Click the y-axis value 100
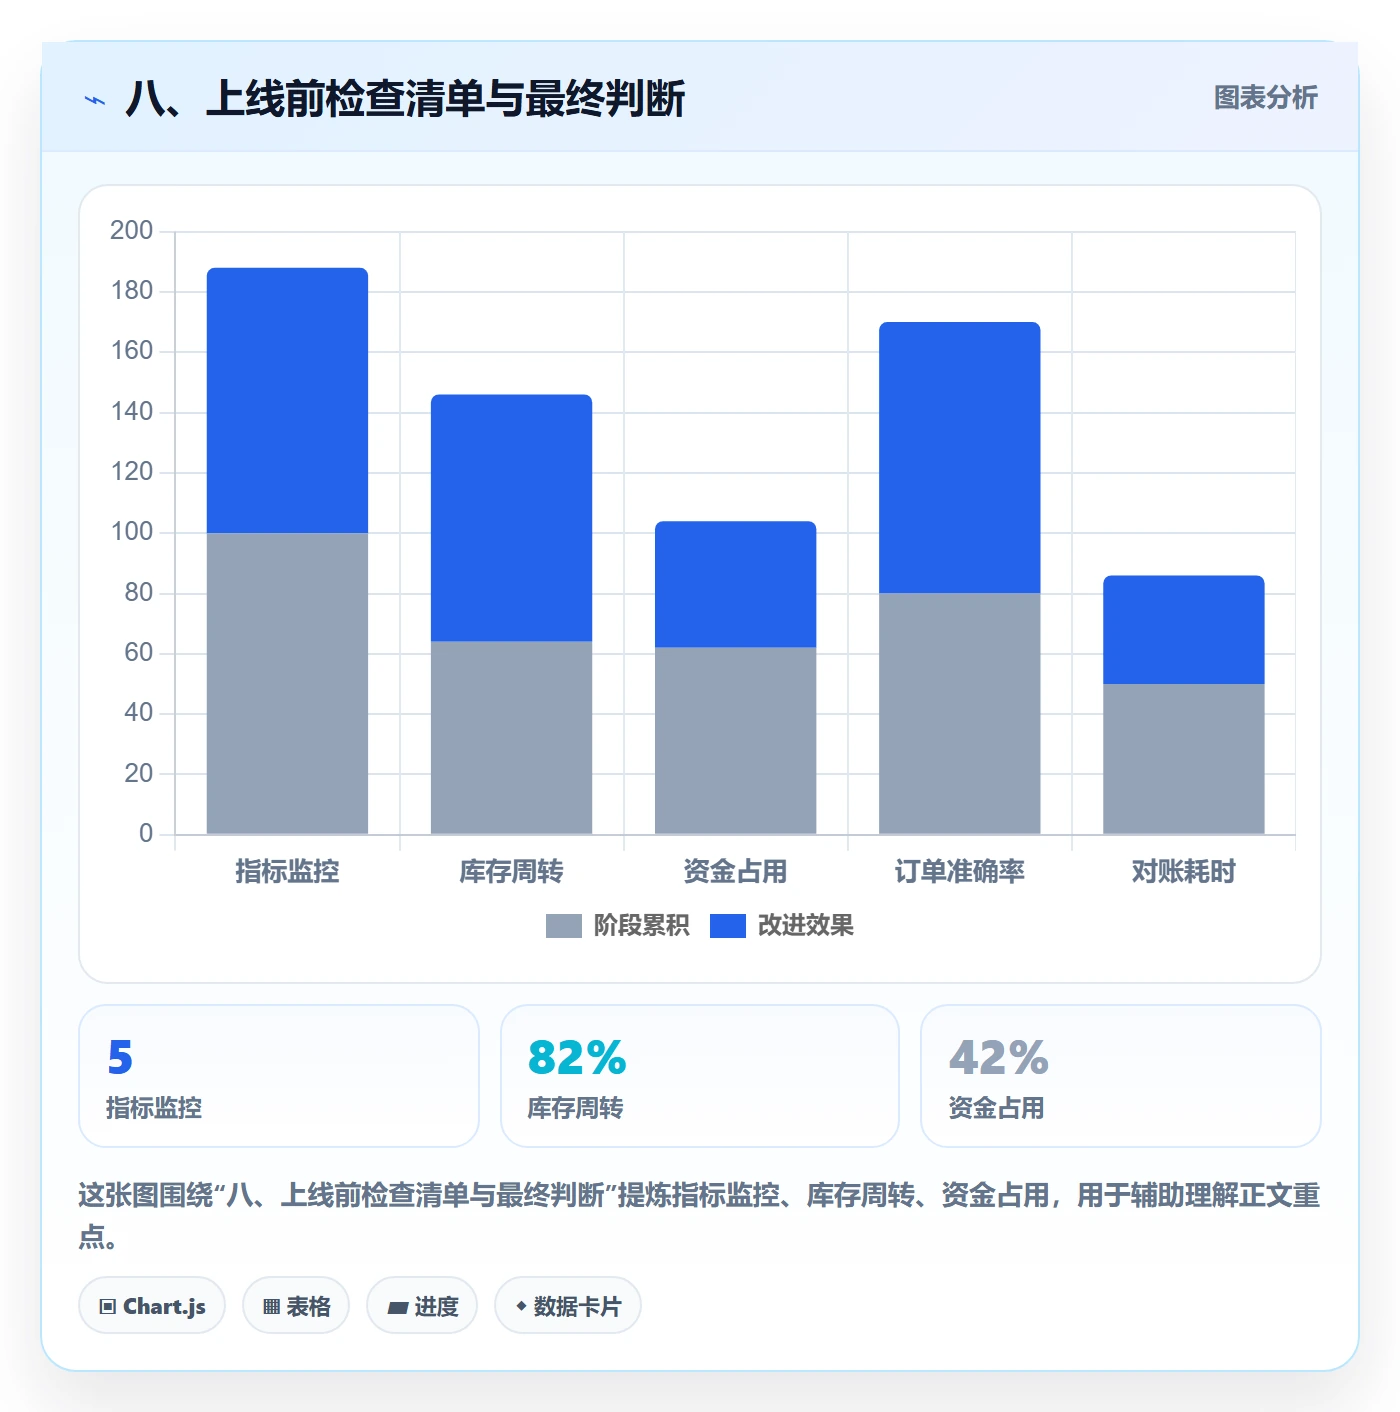Image resolution: width=1400 pixels, height=1412 pixels. click(131, 532)
